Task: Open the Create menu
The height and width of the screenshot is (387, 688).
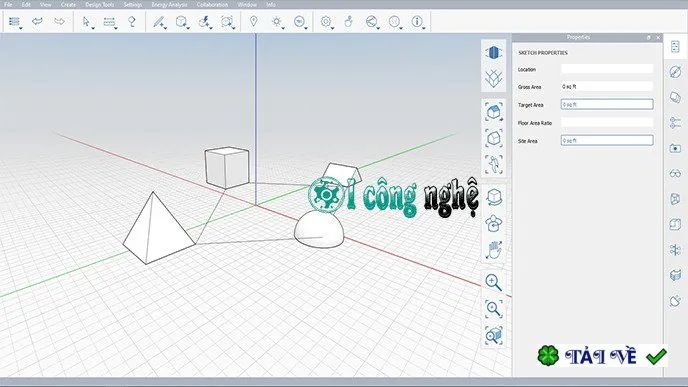Action: [x=68, y=4]
